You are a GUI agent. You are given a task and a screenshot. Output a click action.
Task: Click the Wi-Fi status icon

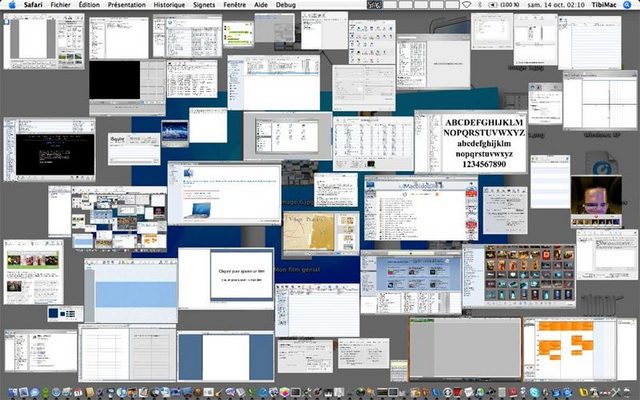466,5
